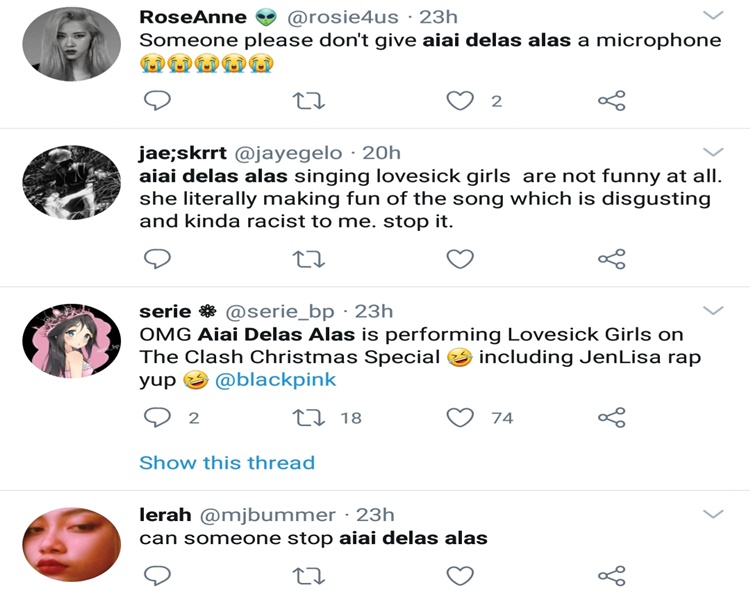Like RoseAnne's tweet with 2 likes
This screenshot has width=750, height=600.
point(460,100)
